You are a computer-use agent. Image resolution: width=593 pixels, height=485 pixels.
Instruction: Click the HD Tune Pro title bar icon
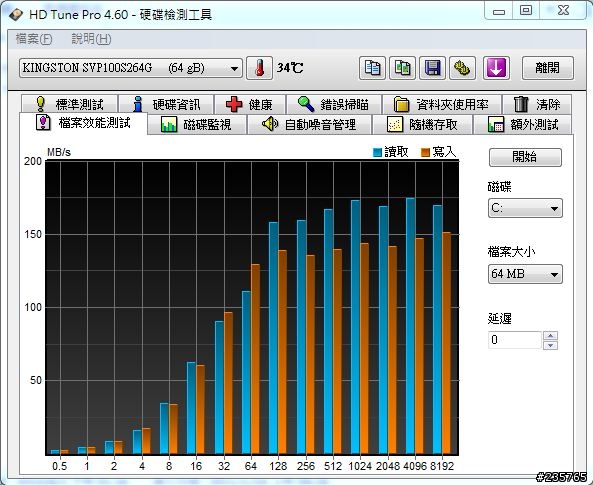(16, 15)
